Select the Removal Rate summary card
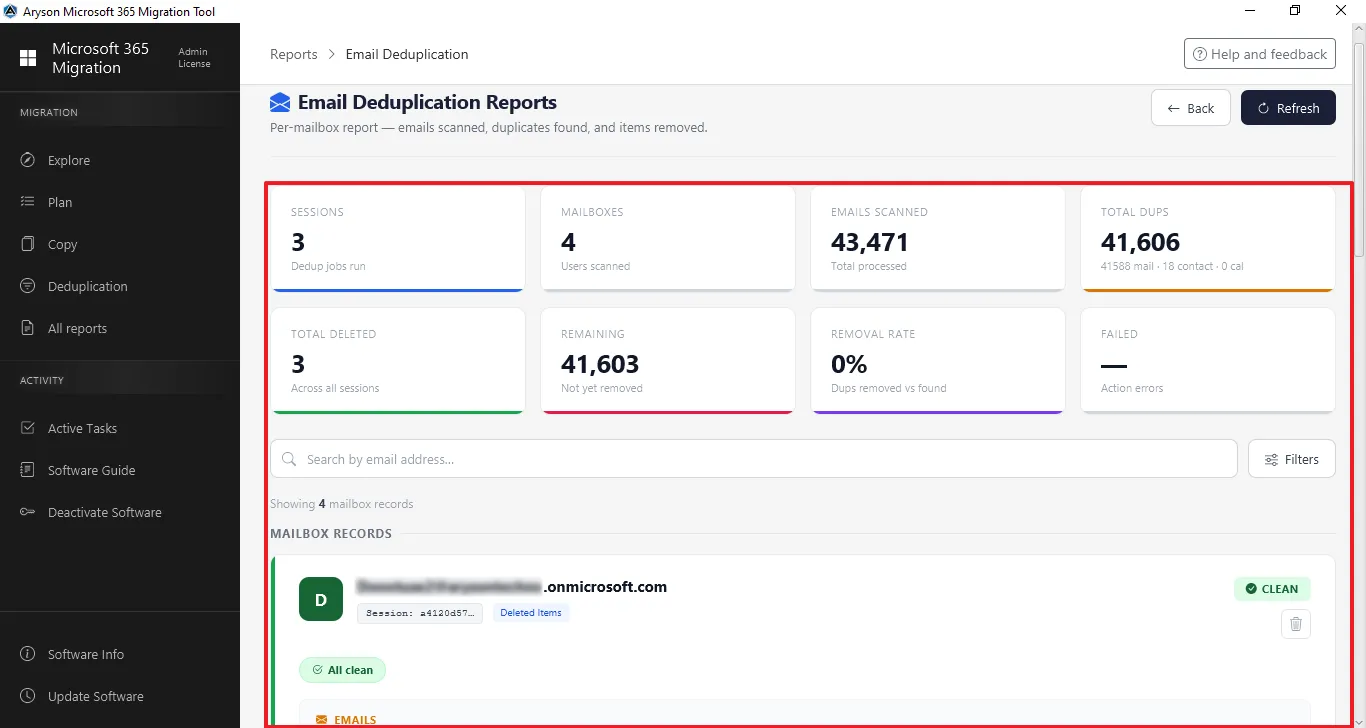This screenshot has height=728, width=1366. coord(938,361)
